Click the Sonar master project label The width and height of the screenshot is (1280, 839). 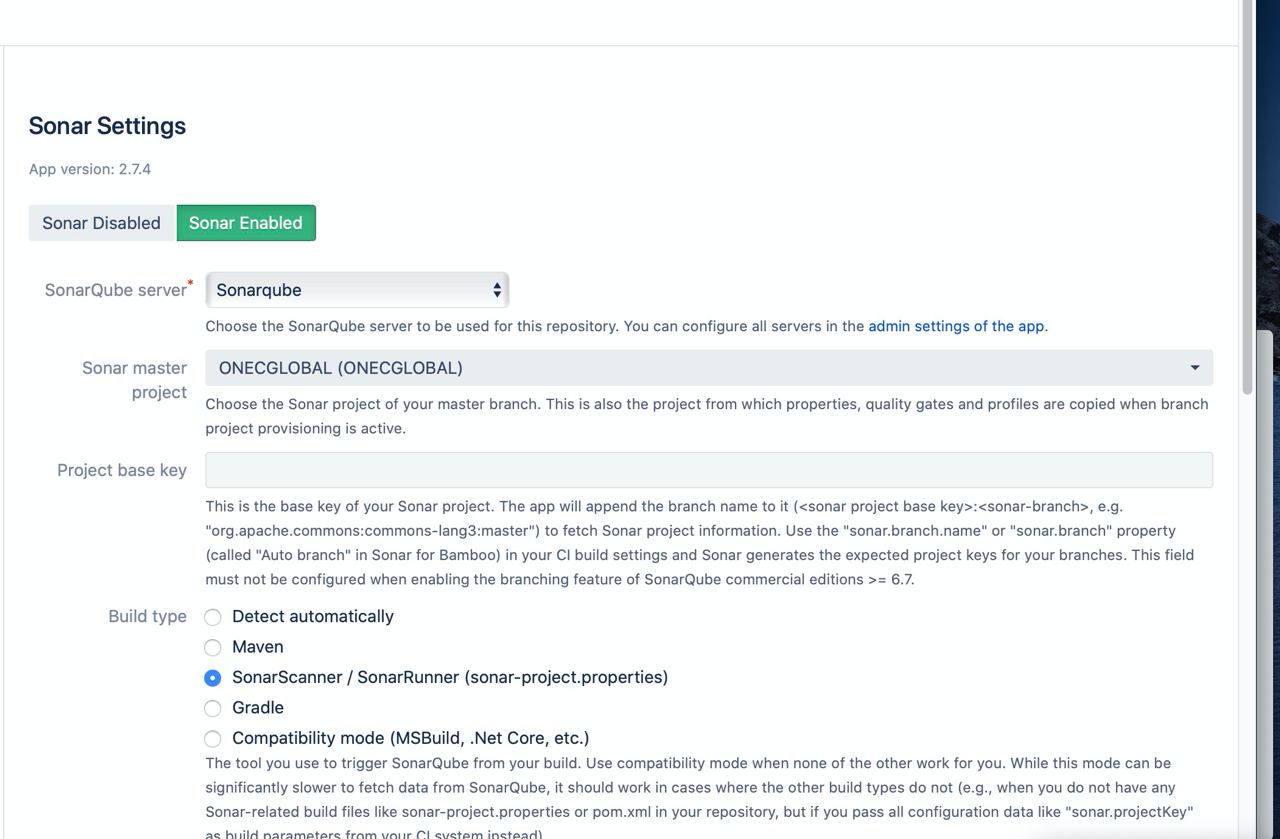[134, 380]
